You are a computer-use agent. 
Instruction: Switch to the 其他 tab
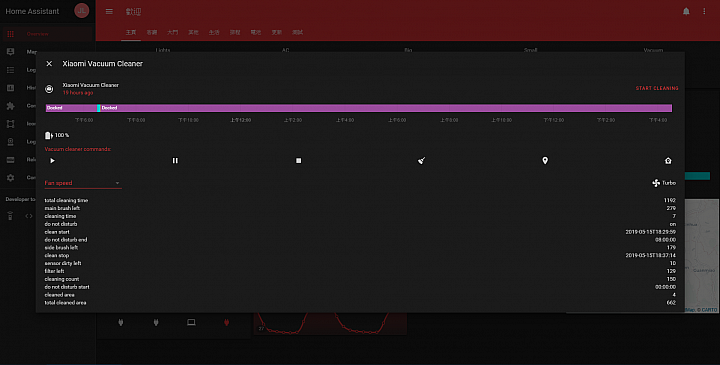(x=193, y=33)
